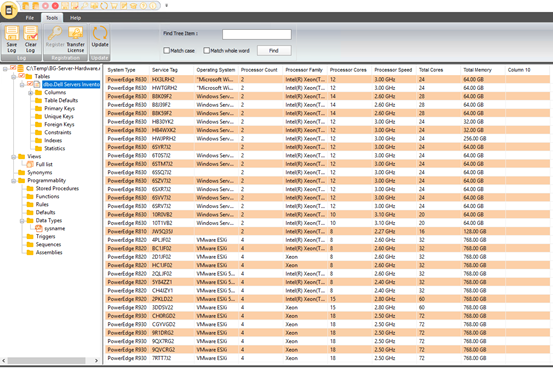The width and height of the screenshot is (553, 368).
Task: Click the service tag cell 7RTT7J2
Action: point(172,358)
